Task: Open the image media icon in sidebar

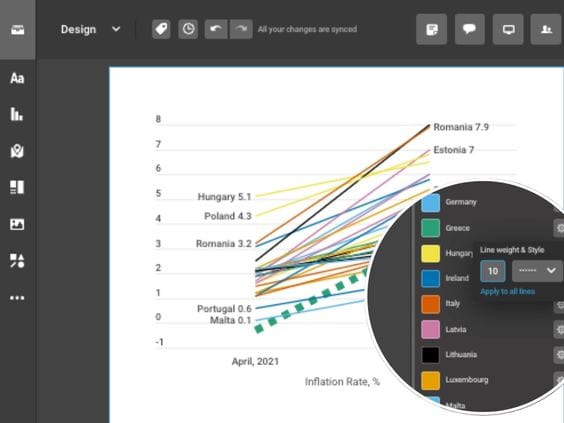Action: tap(17, 224)
